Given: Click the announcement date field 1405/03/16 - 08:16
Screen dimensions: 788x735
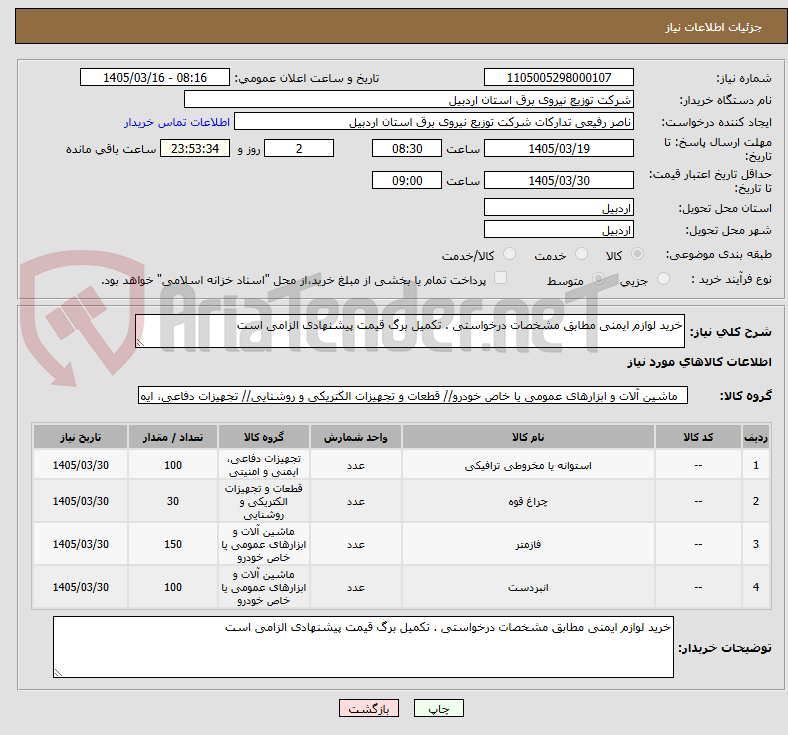Looking at the screenshot, I should (155, 77).
